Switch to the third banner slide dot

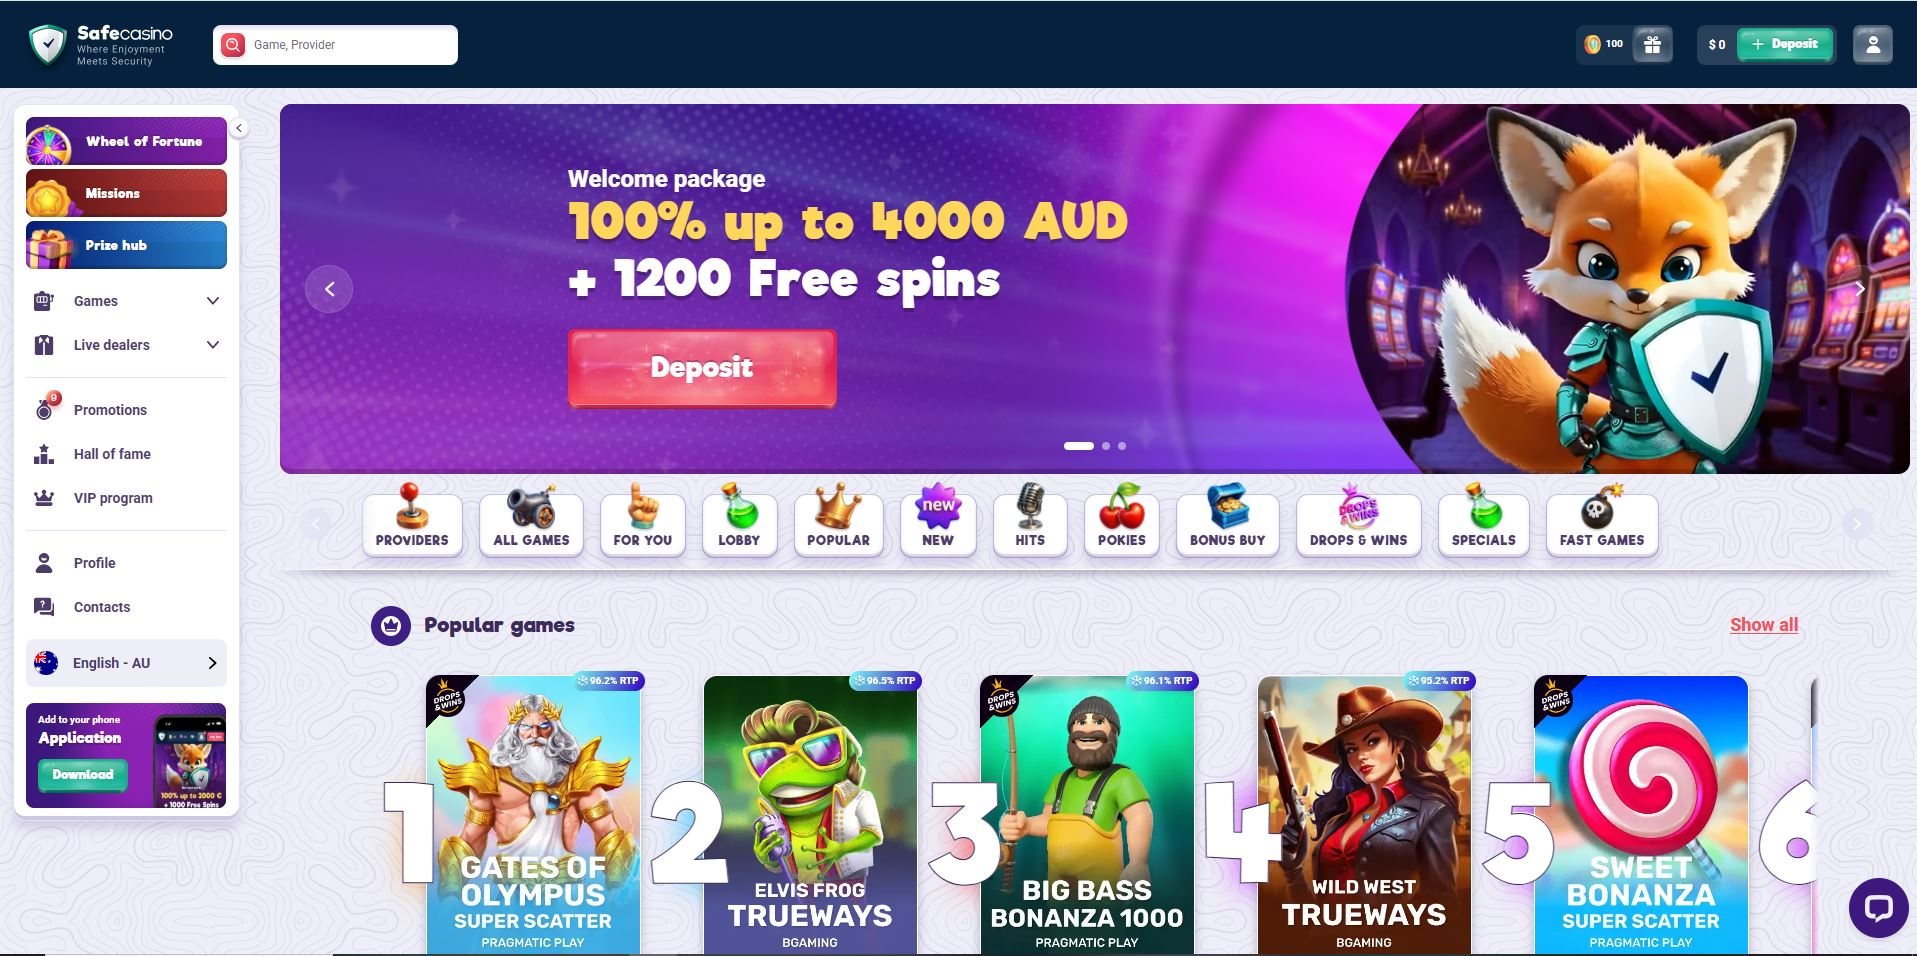[x=1122, y=446]
